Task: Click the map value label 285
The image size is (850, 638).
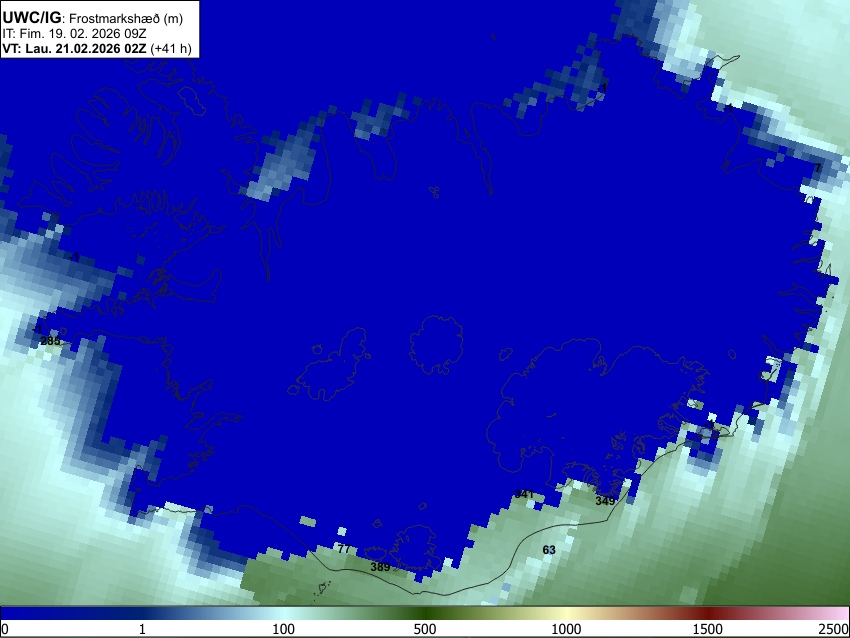Action: pos(50,341)
